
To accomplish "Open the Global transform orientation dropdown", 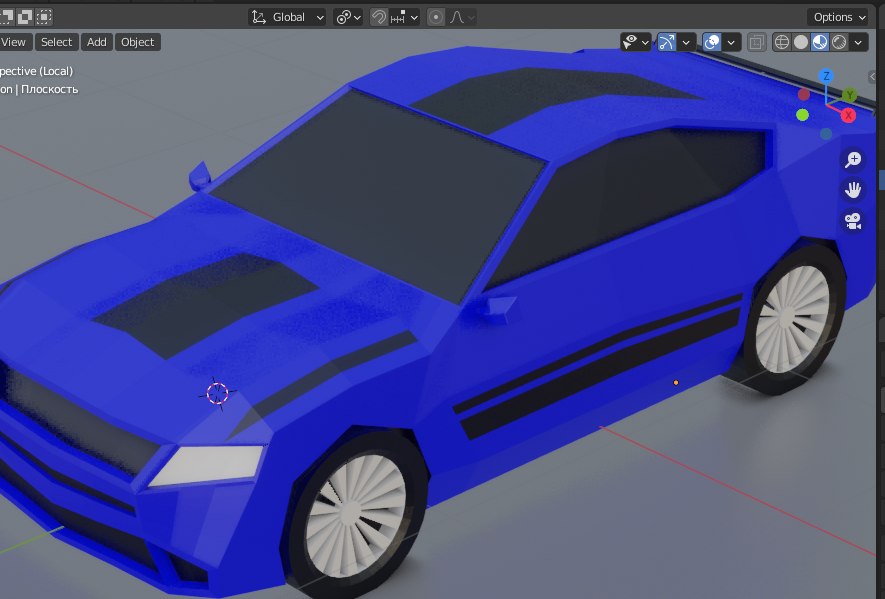I will (287, 18).
